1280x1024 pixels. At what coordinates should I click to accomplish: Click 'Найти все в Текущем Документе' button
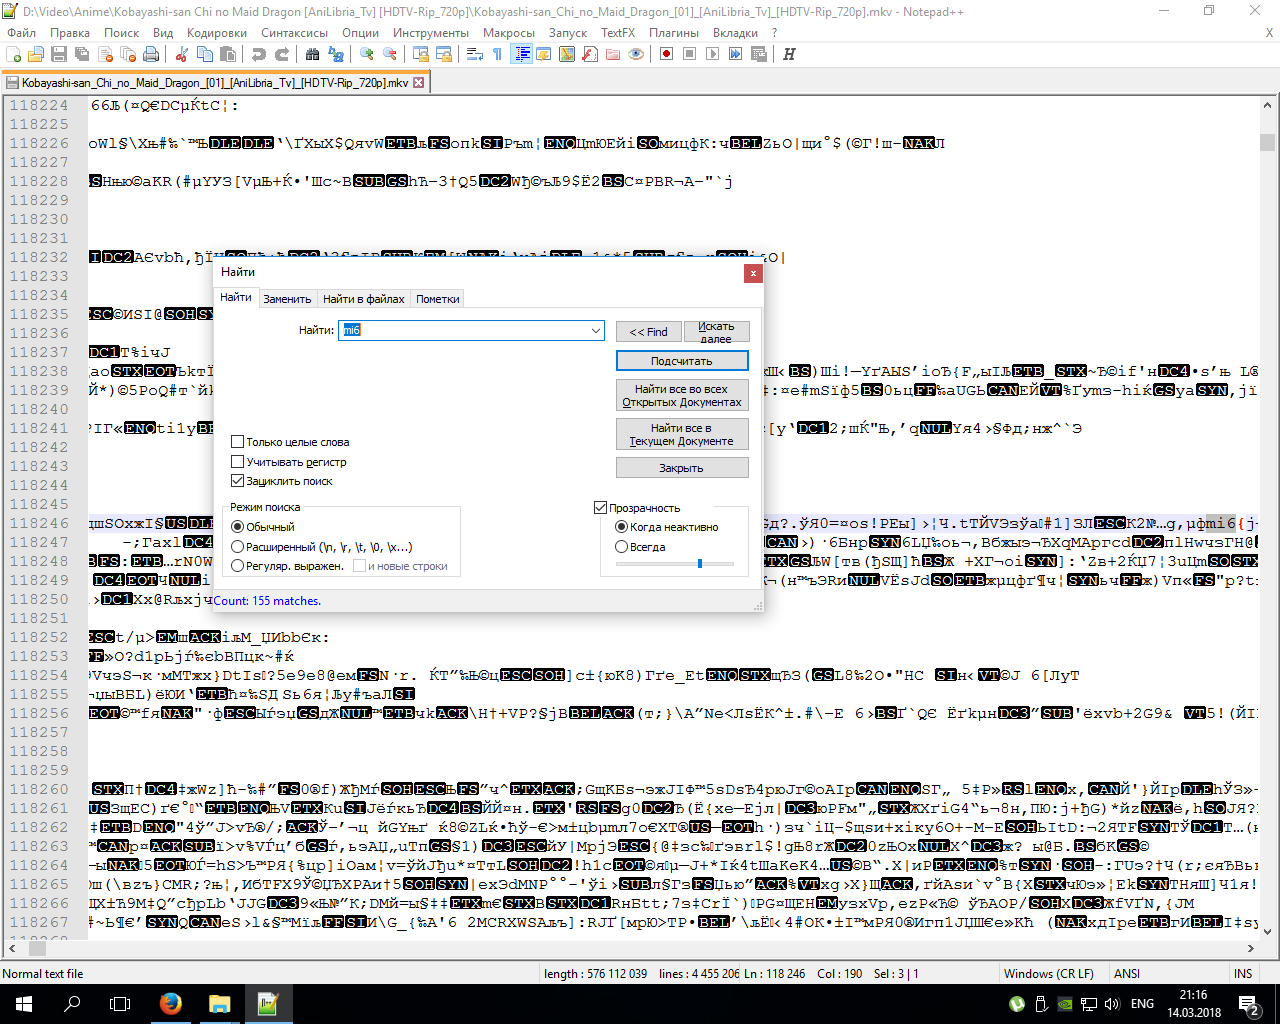pyautogui.click(x=682, y=434)
